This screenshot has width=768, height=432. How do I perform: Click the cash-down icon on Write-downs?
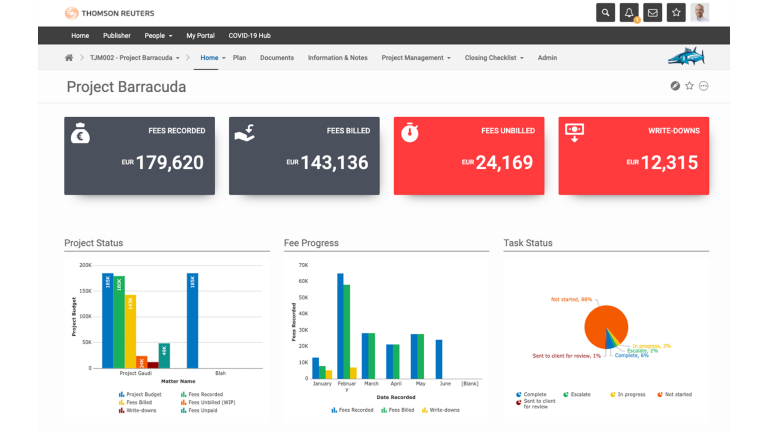[575, 133]
